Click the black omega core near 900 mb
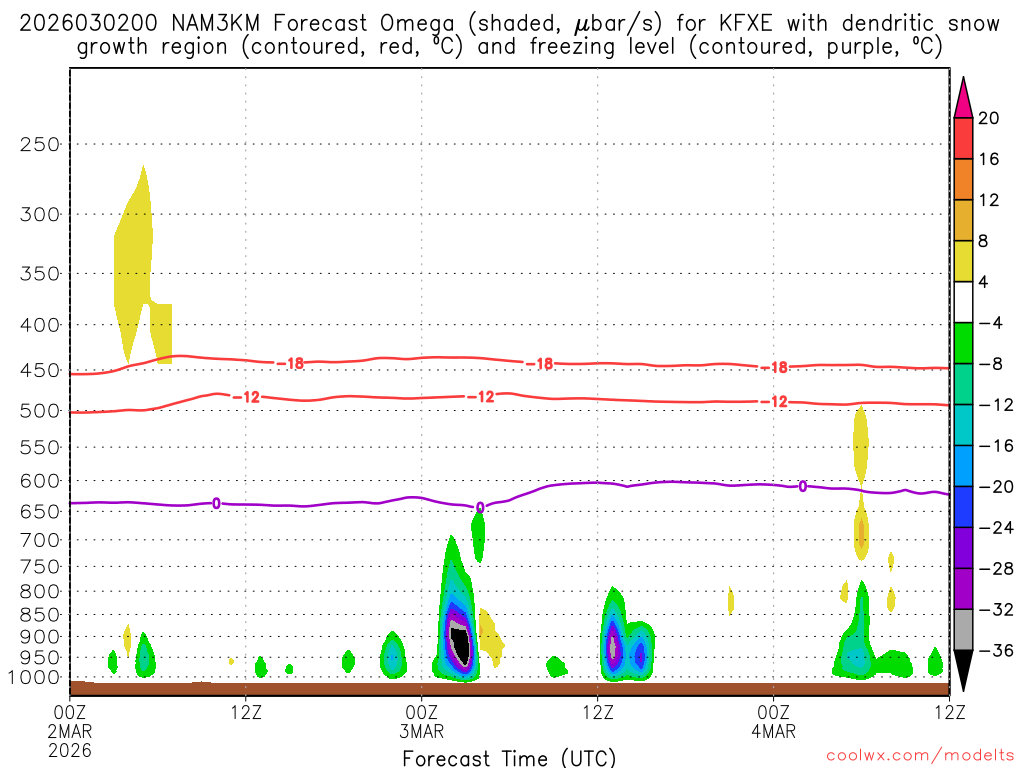The height and width of the screenshot is (768, 1024). [461, 645]
